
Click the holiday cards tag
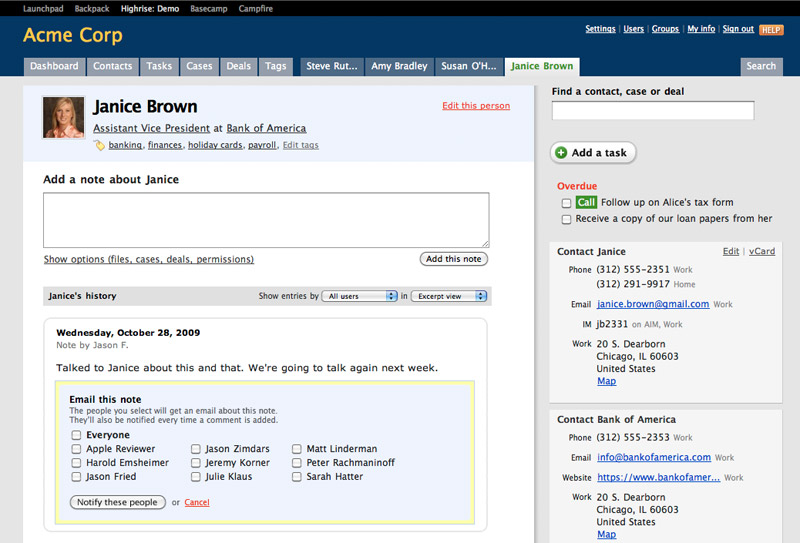(215, 145)
